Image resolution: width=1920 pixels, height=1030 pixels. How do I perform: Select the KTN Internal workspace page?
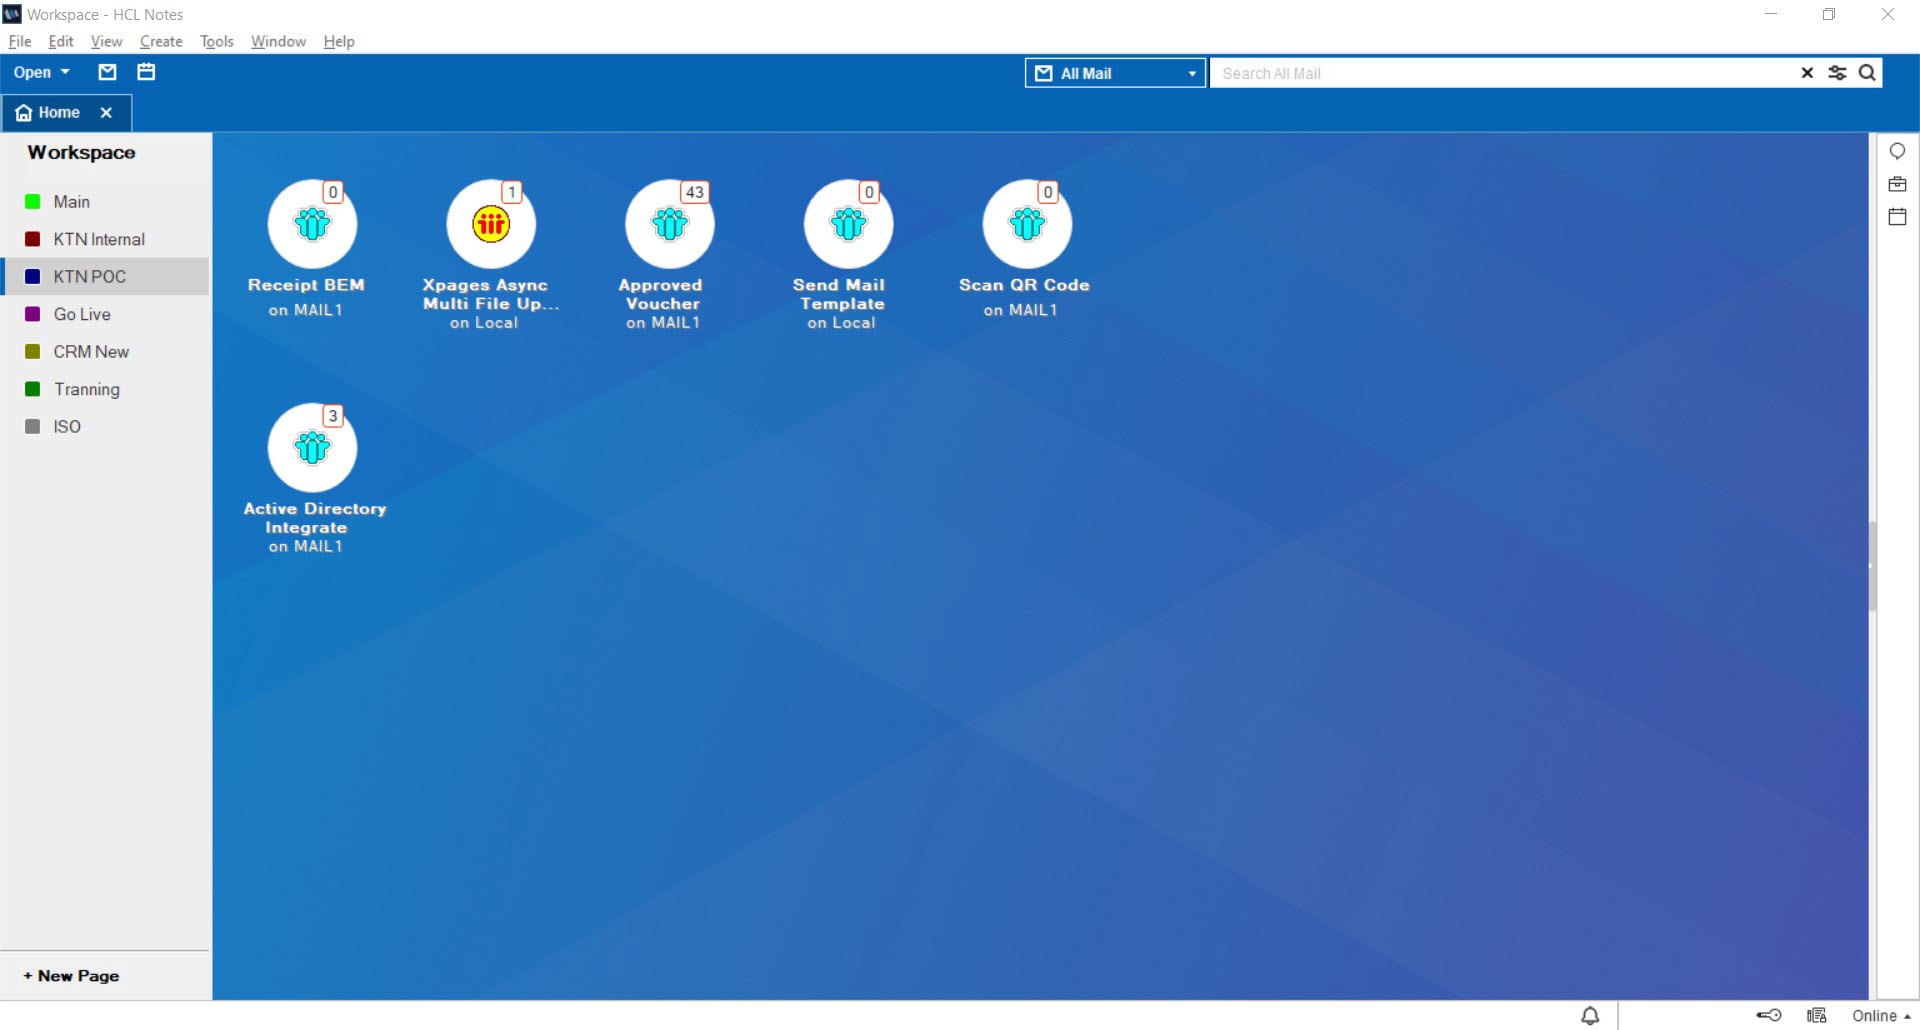pyautogui.click(x=105, y=239)
